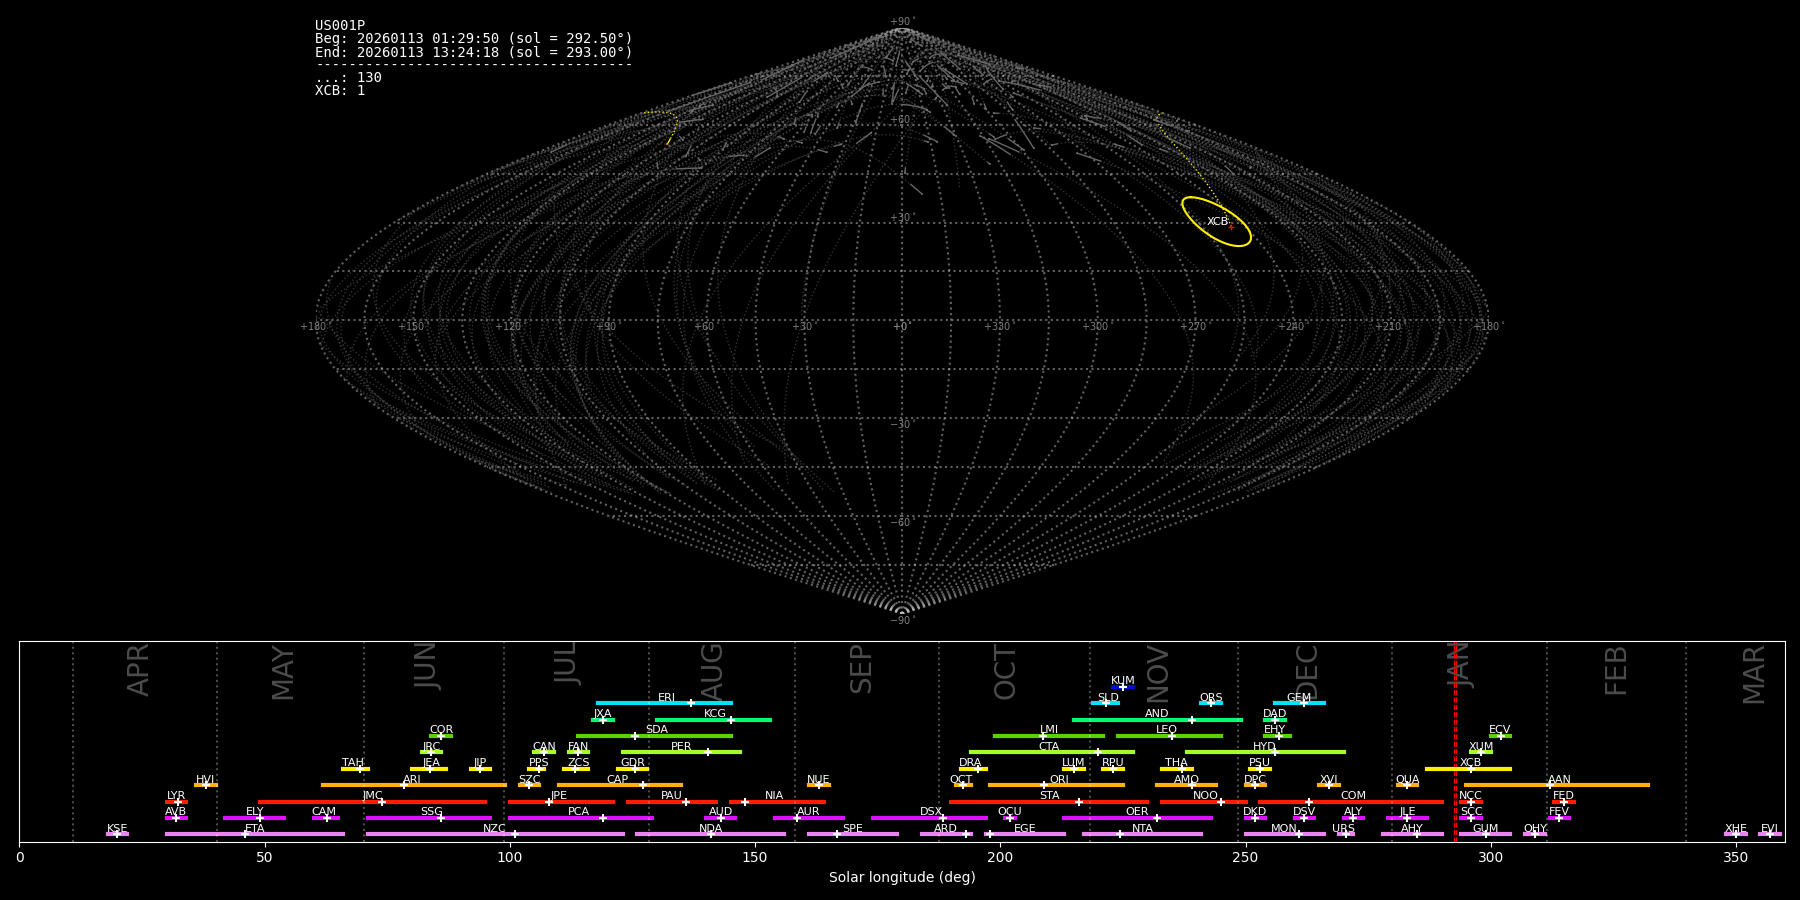
Task: Select the CAP shower label
Action: tap(618, 779)
